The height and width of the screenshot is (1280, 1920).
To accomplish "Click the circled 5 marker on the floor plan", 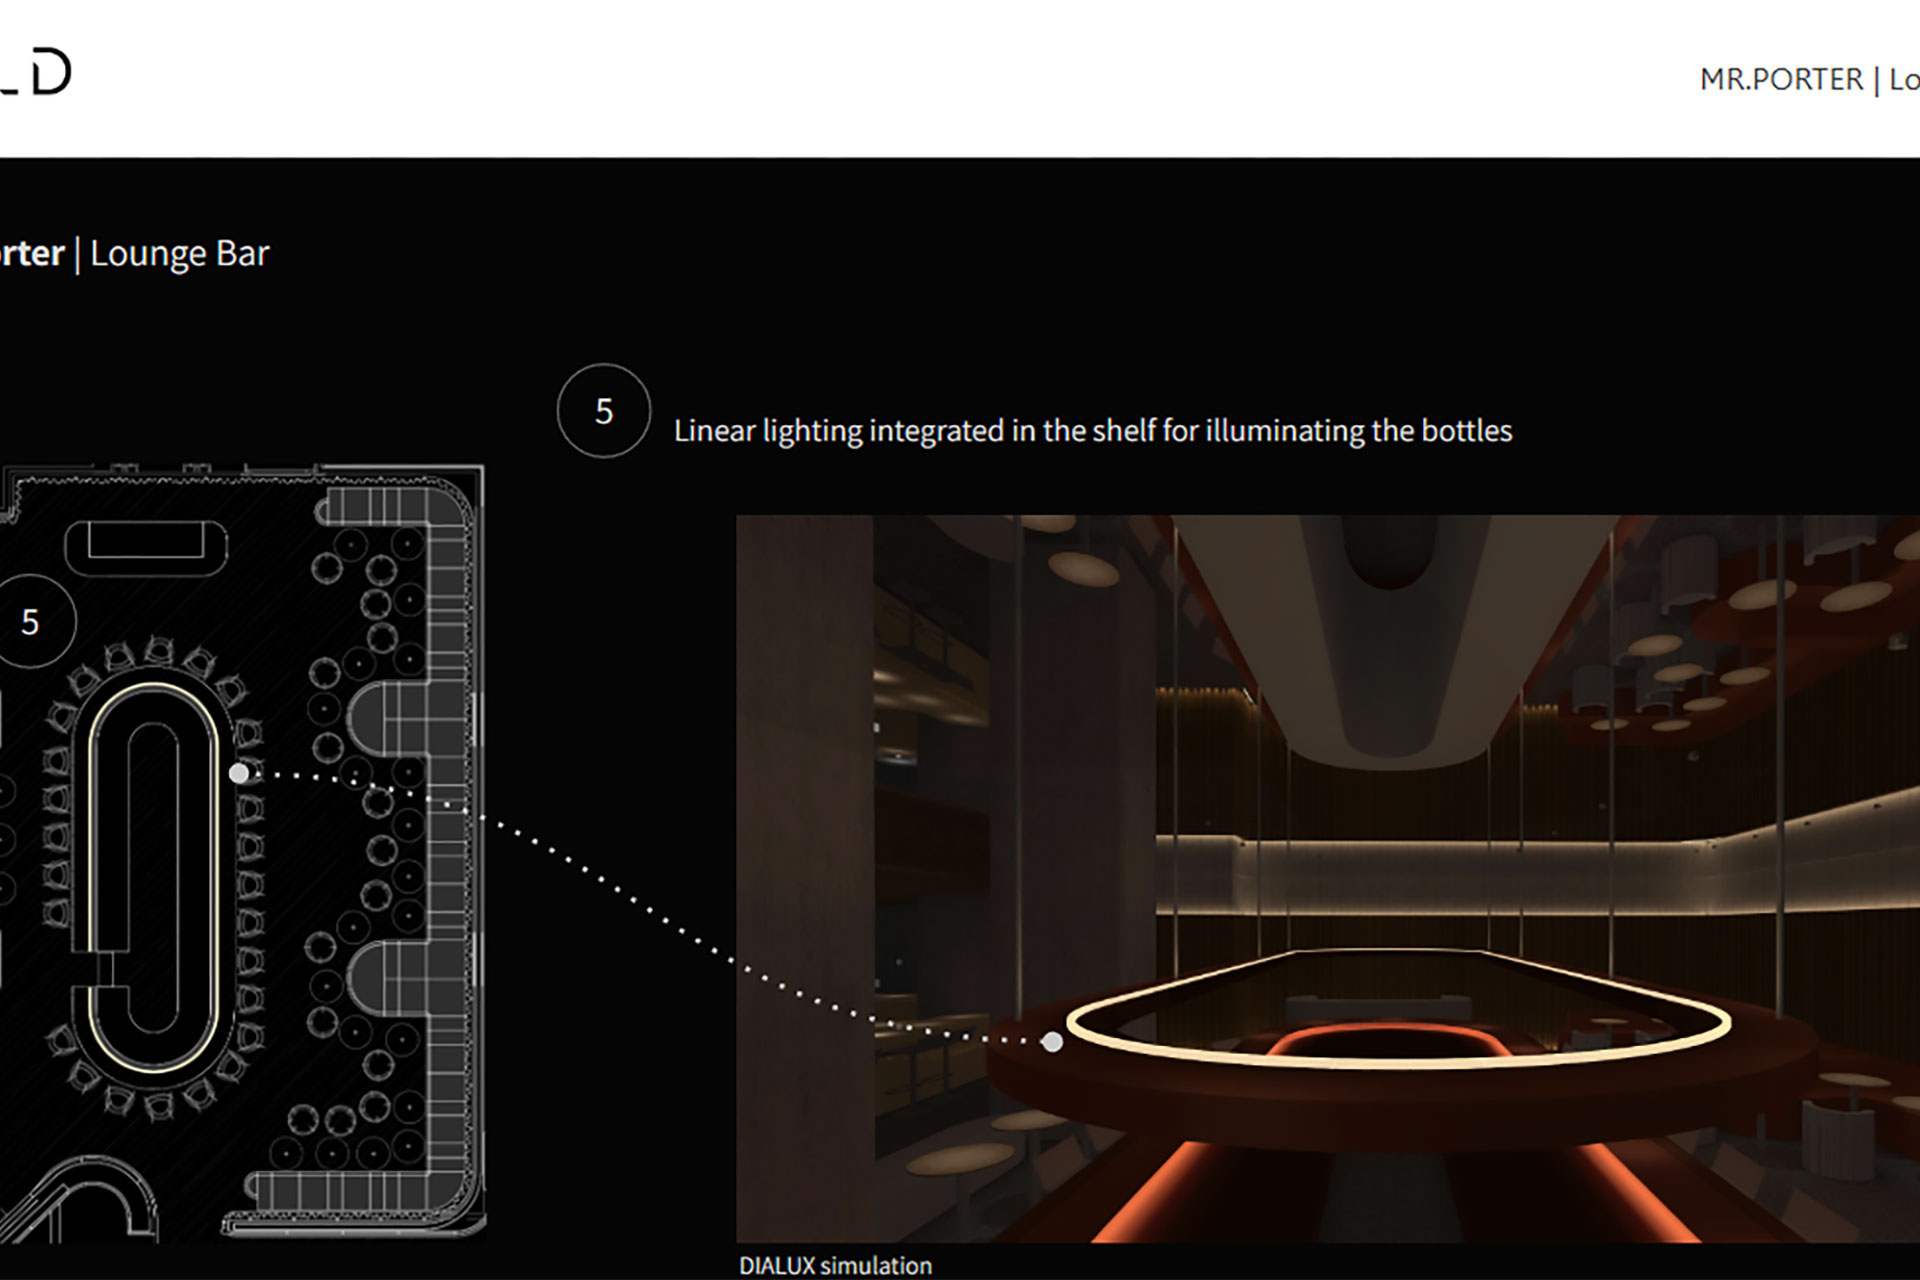I will pyautogui.click(x=32, y=622).
